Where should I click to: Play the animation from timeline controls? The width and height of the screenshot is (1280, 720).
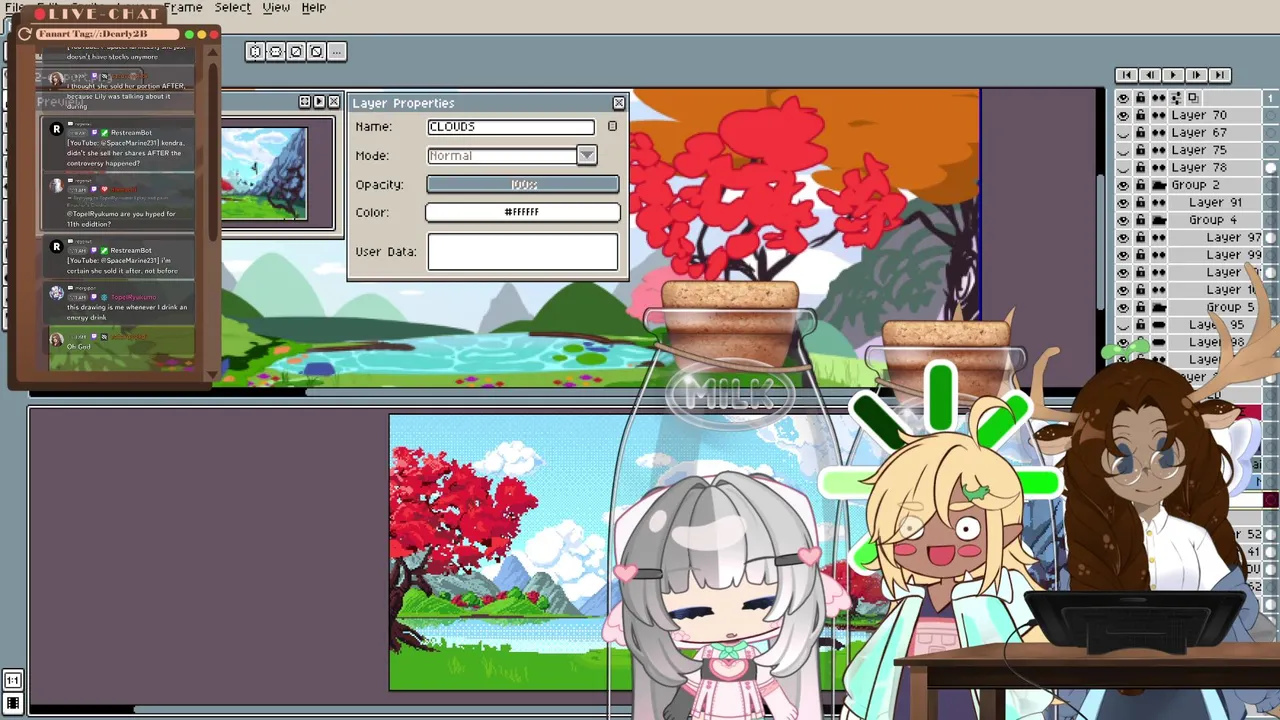[1173, 75]
